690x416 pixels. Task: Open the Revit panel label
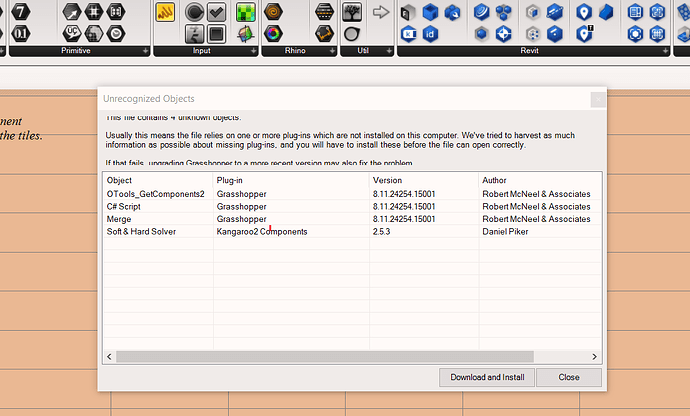(529, 51)
